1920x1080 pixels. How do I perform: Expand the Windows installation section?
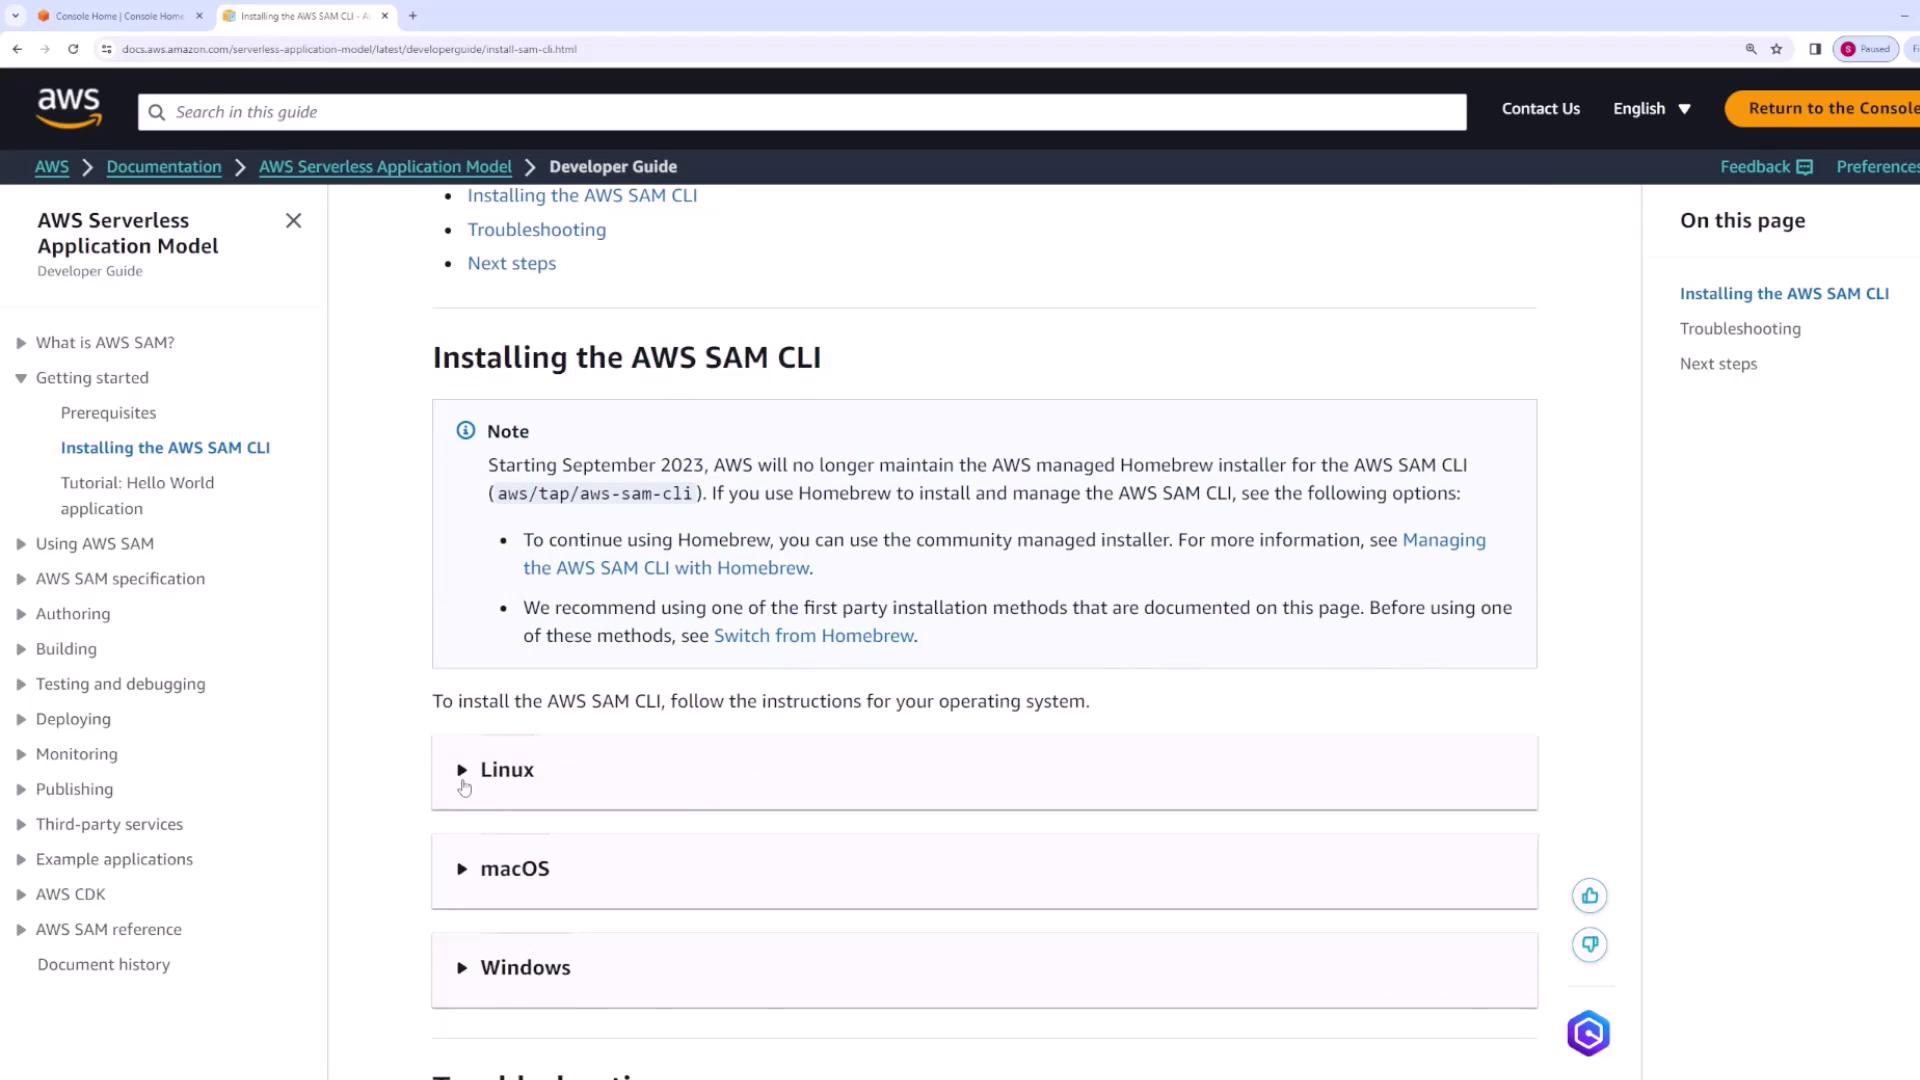[525, 968]
